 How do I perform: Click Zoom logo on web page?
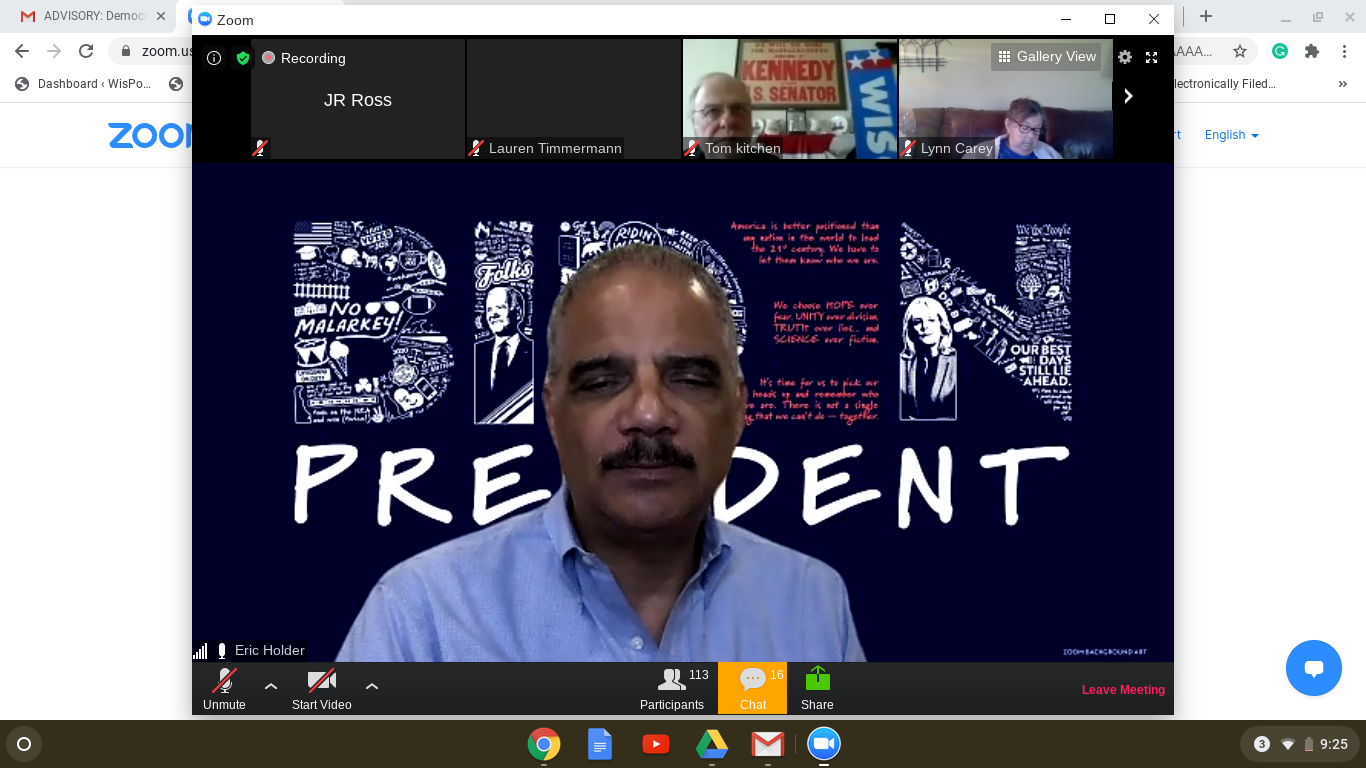[x=150, y=135]
